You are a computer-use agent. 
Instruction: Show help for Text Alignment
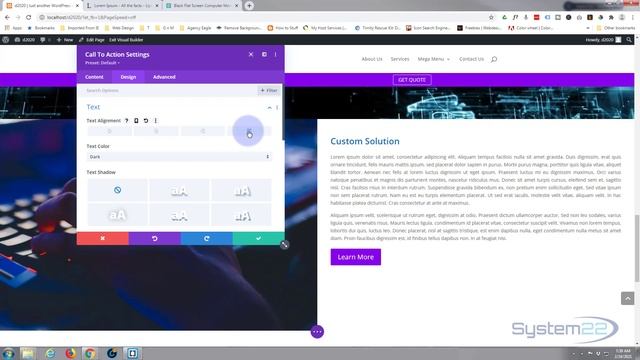[127, 121]
